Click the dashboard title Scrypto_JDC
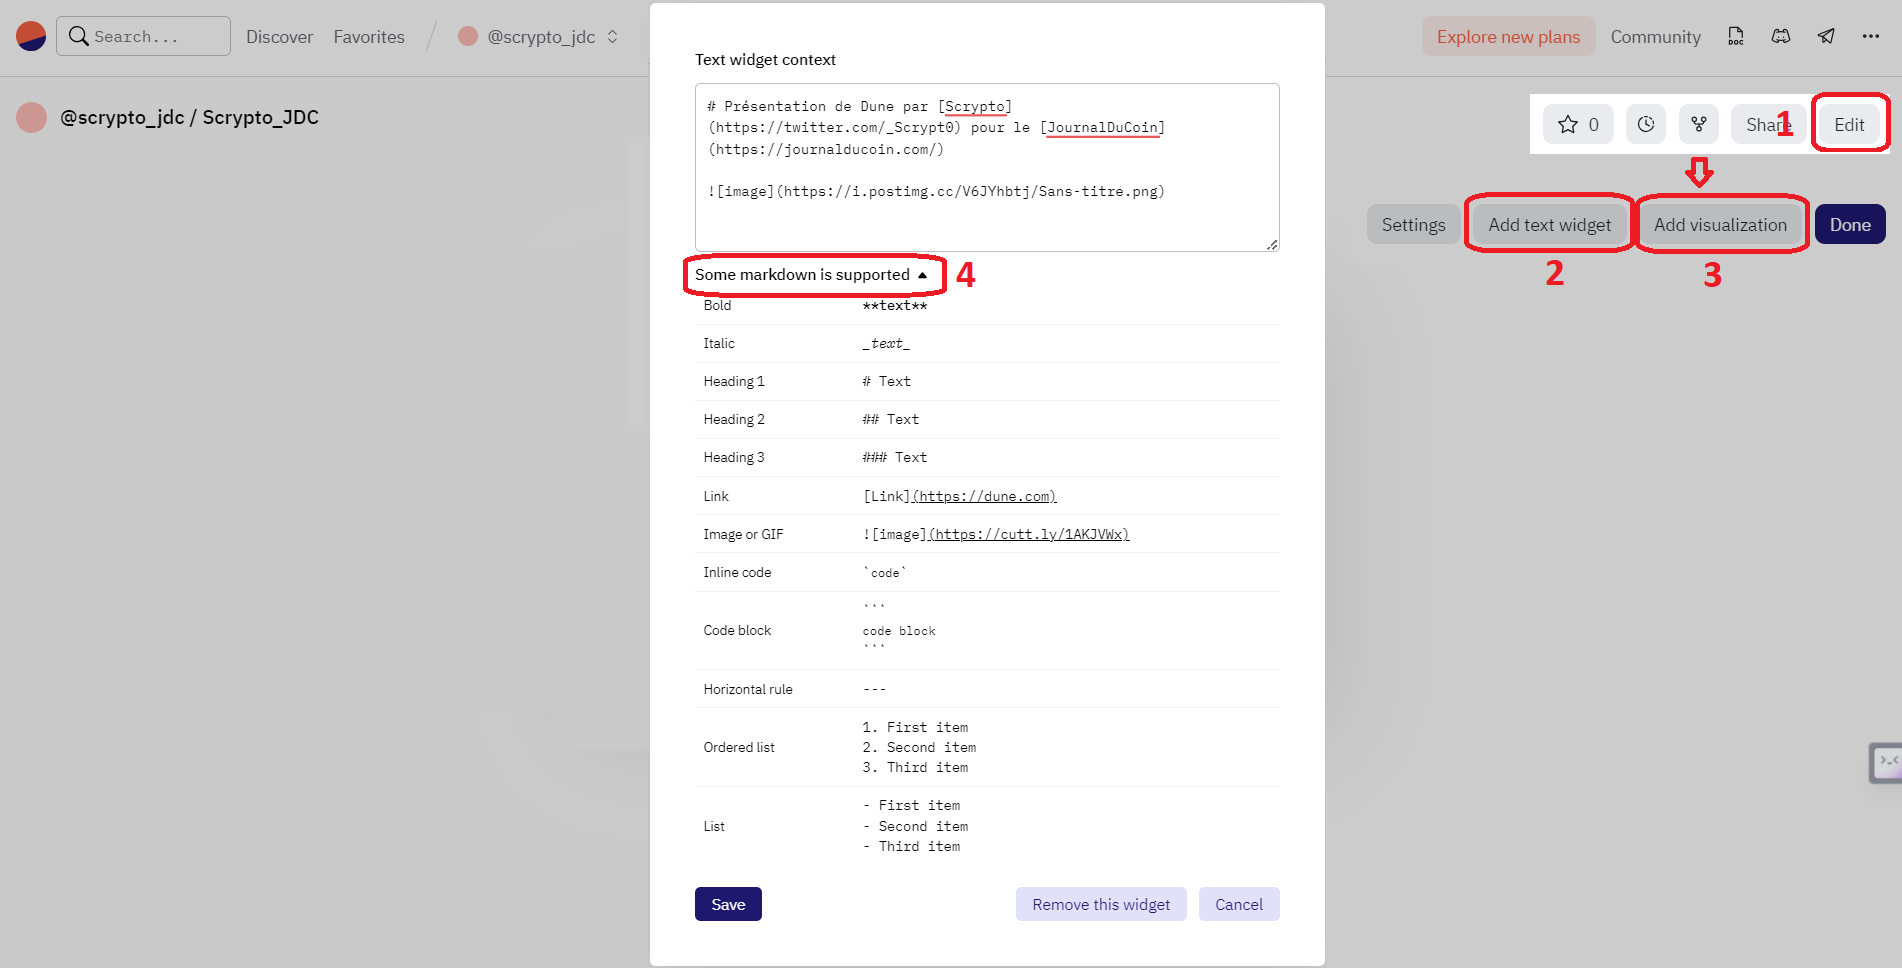Viewport: 1902px width, 968px height. coord(261,117)
